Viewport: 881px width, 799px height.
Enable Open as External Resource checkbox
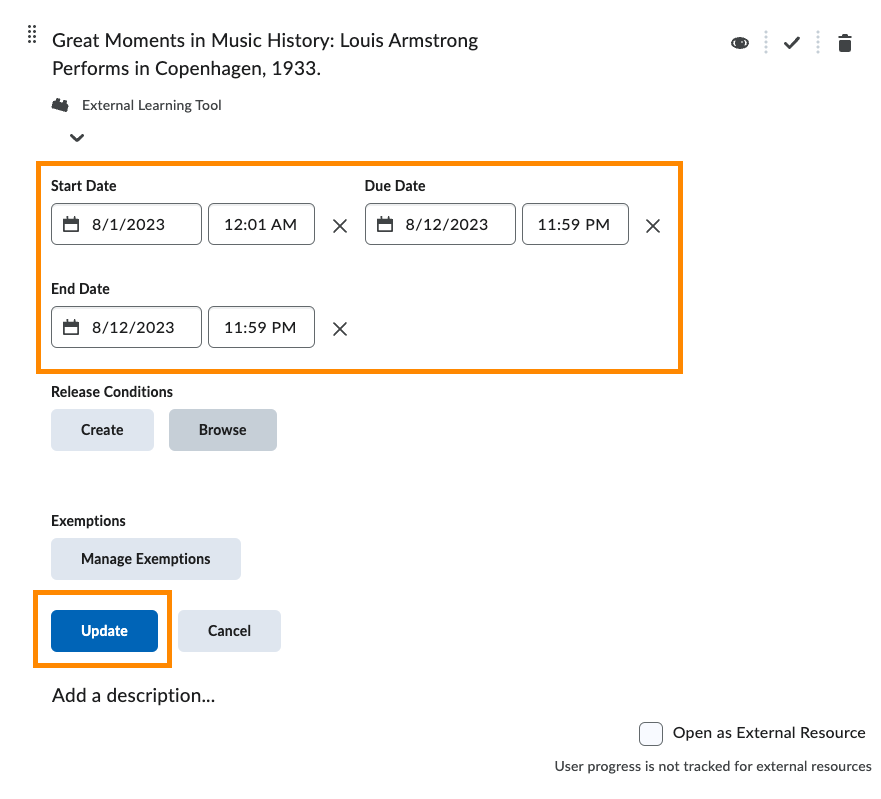(x=651, y=734)
